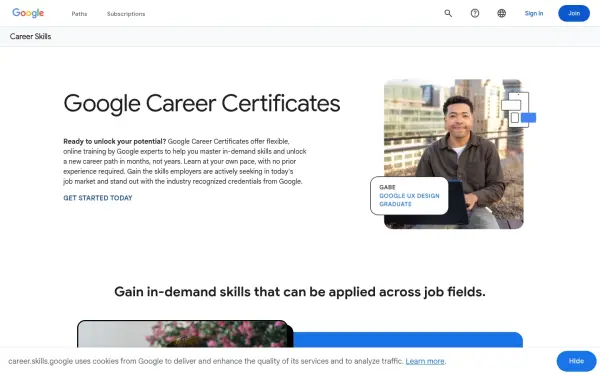600x375 pixels.
Task: Click the 'Ready to unlock your potential?' text
Action: coord(114,141)
